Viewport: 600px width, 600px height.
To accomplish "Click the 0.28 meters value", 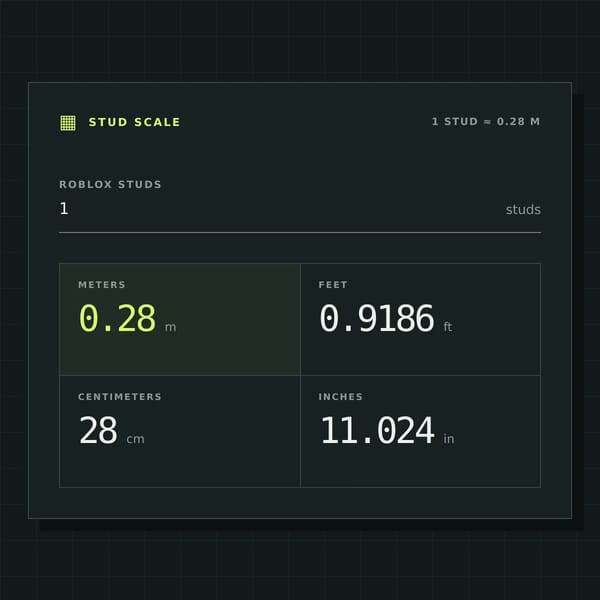I will click(x=117, y=318).
